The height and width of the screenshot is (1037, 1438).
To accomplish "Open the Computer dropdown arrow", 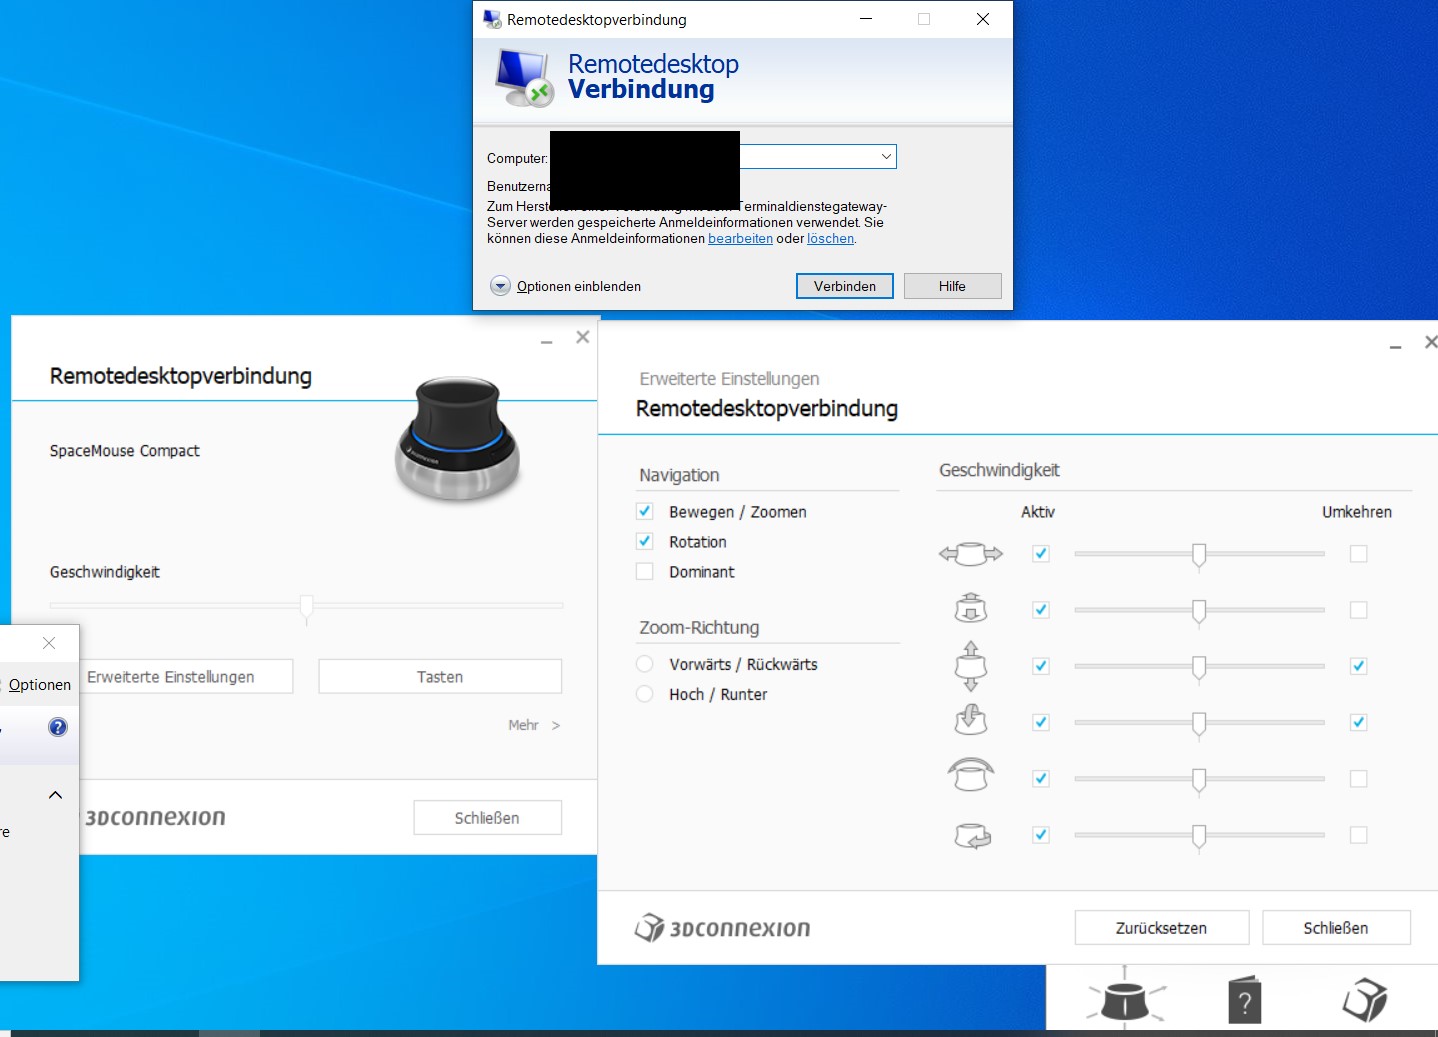I will point(886,157).
